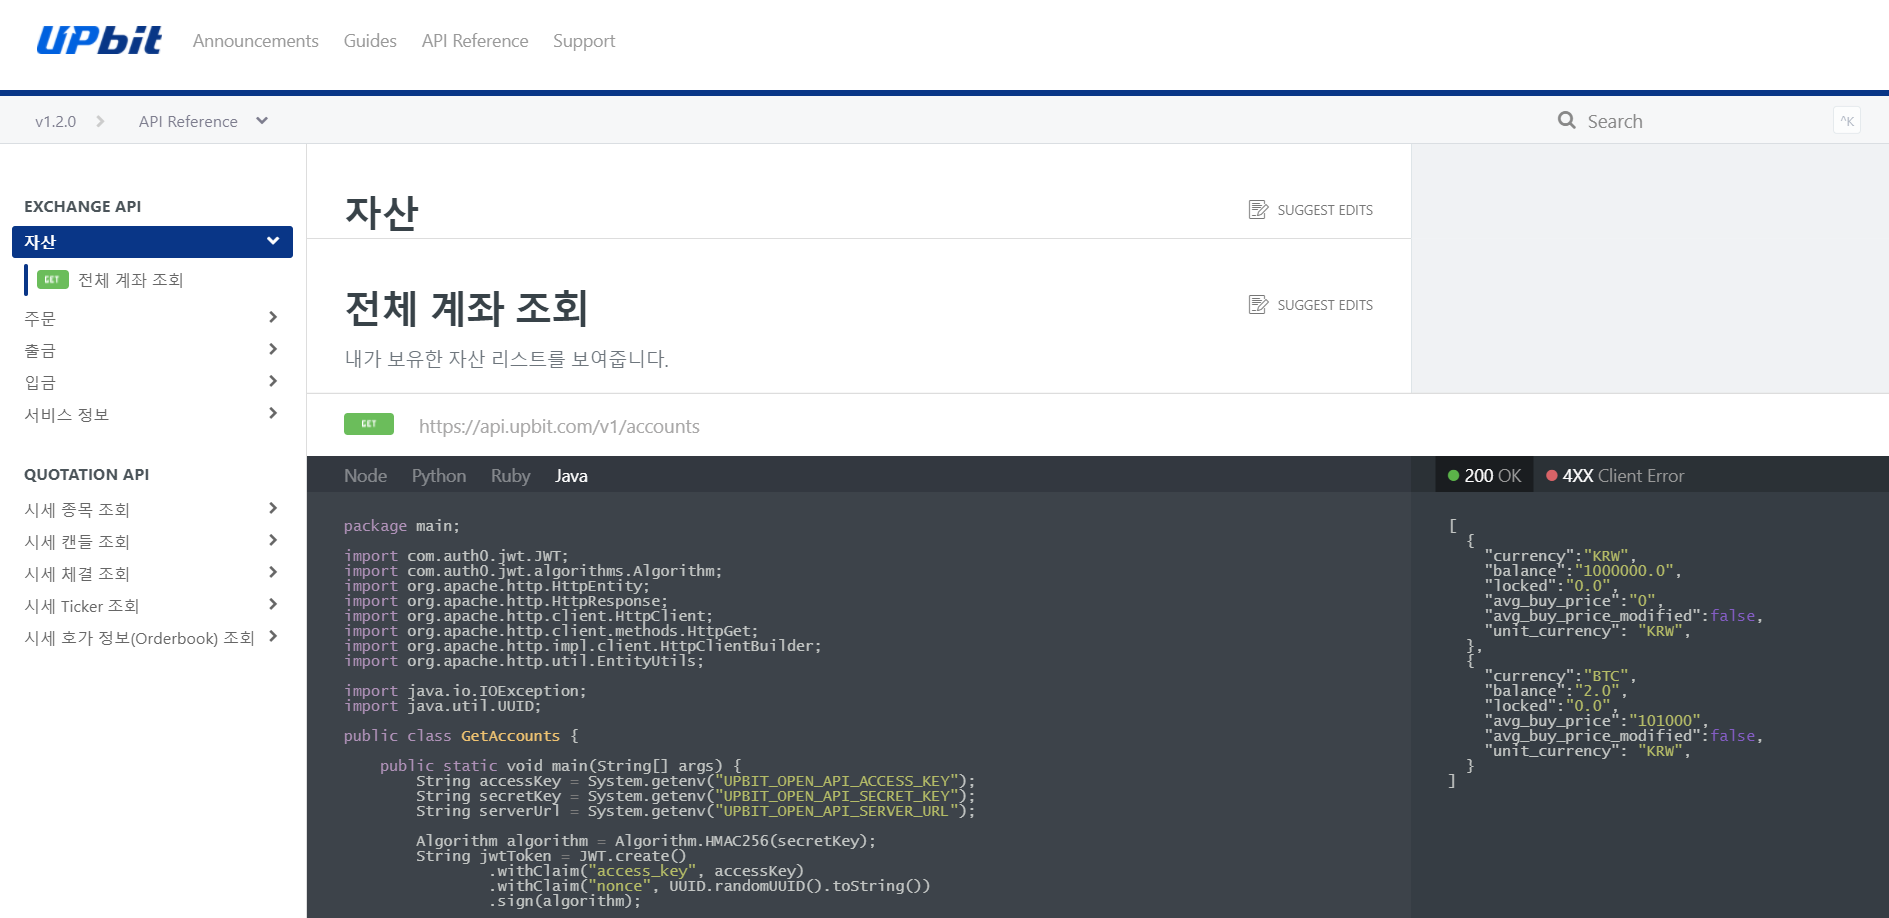Click the '"balance":"1000000.0"' response line
The width and height of the screenshot is (1889, 918).
coord(1582,571)
